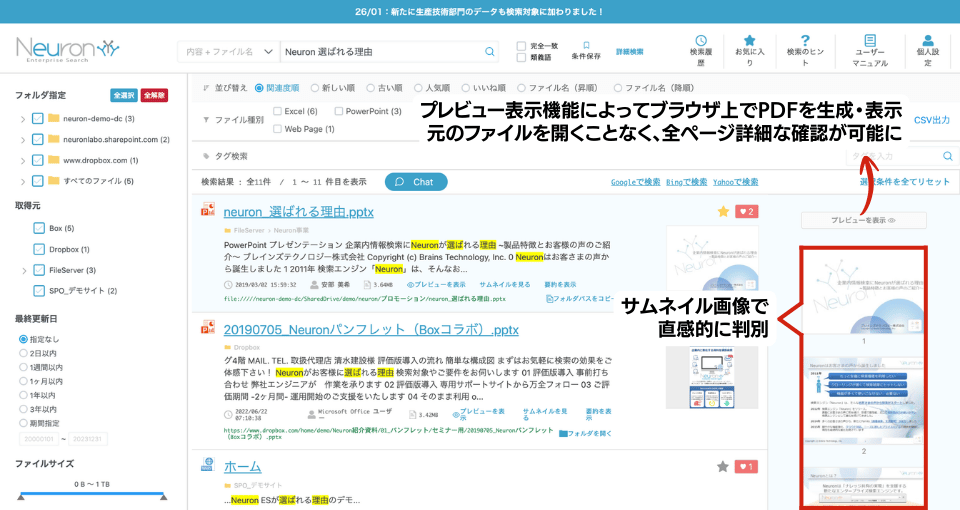Viewport: 960px width, 510px height.
Task: Click the PowerPoint icon of 20190705_Neuronパンフレット
Action: pyautogui.click(x=208, y=327)
